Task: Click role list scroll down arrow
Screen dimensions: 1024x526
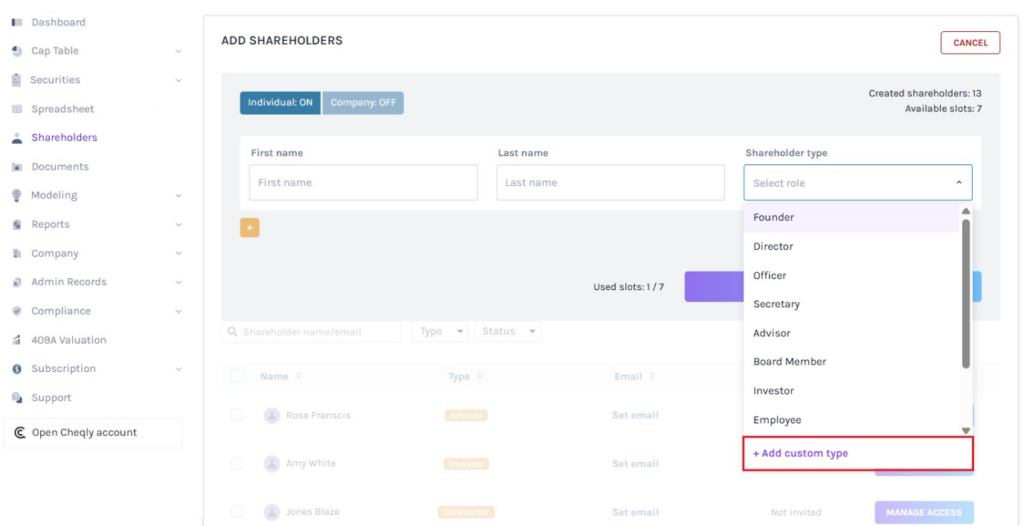Action: (x=966, y=431)
